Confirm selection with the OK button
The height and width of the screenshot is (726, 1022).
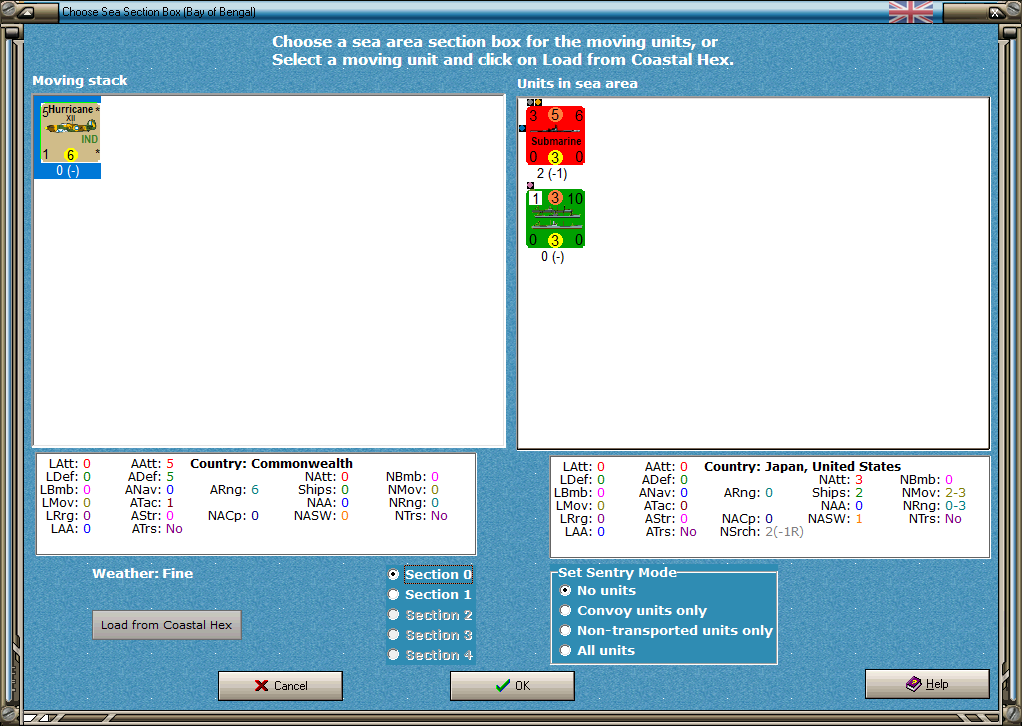point(512,686)
